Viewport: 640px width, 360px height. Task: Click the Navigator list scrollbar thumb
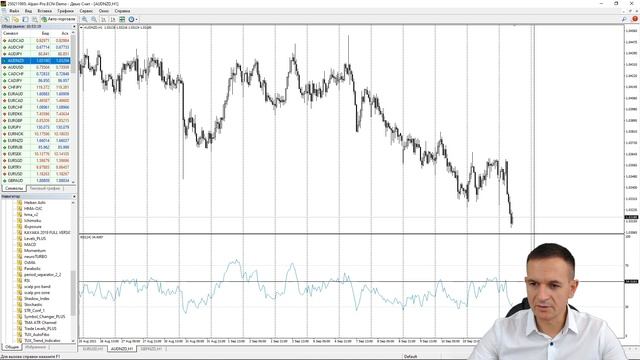click(73, 293)
